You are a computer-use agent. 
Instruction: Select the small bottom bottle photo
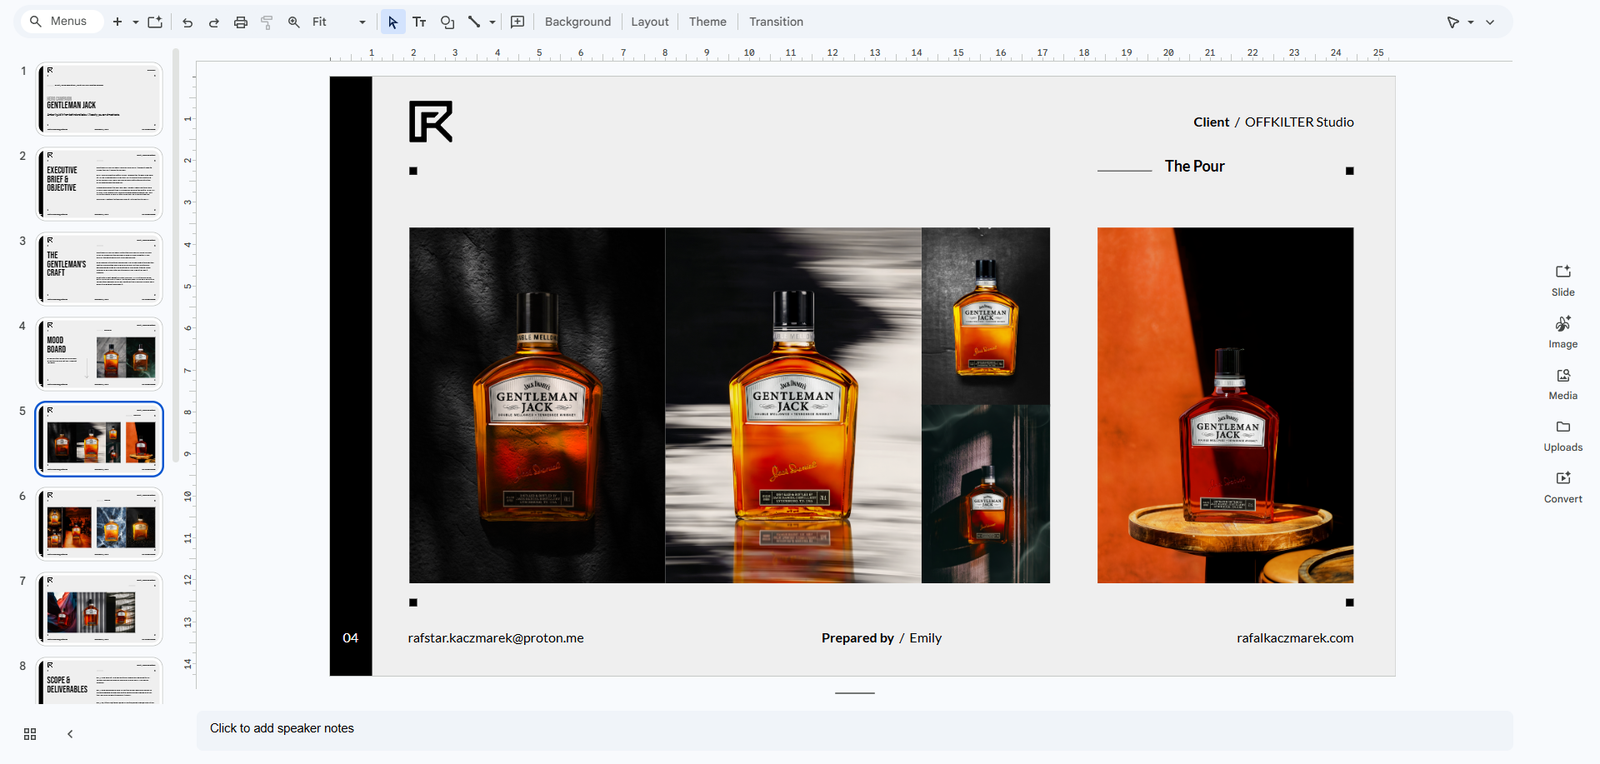(986, 494)
